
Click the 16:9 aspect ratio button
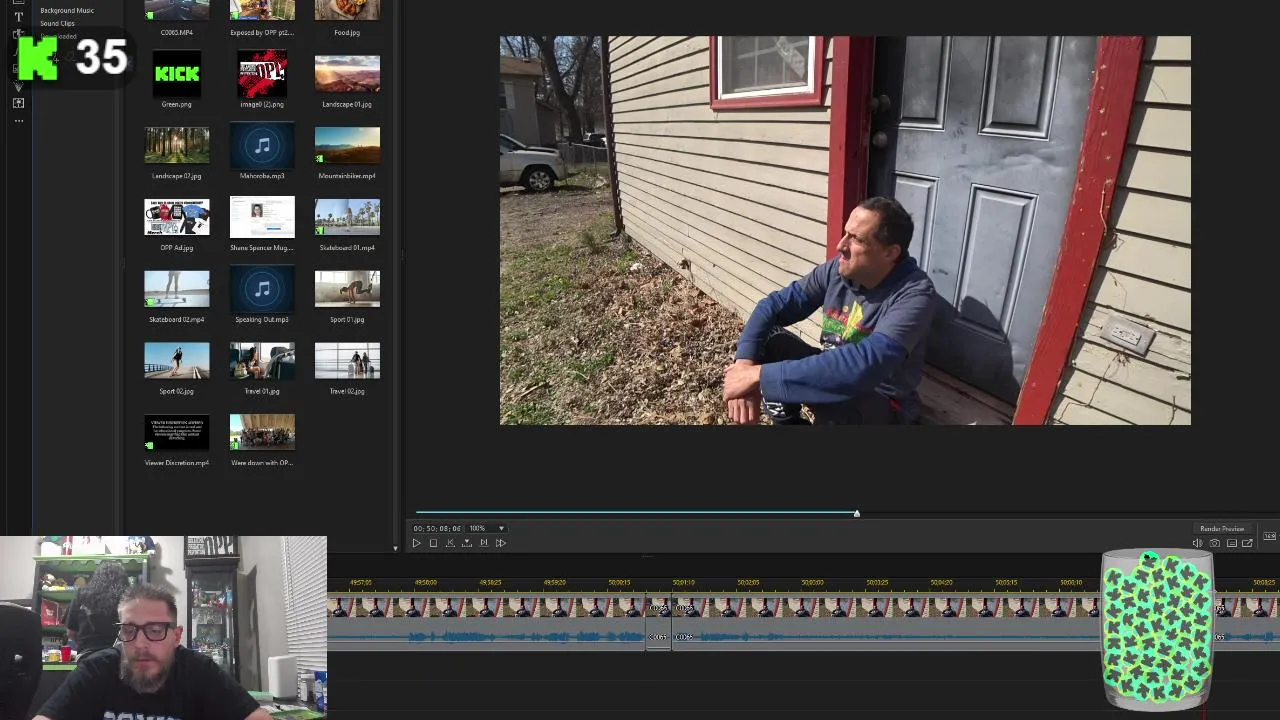point(1269,536)
